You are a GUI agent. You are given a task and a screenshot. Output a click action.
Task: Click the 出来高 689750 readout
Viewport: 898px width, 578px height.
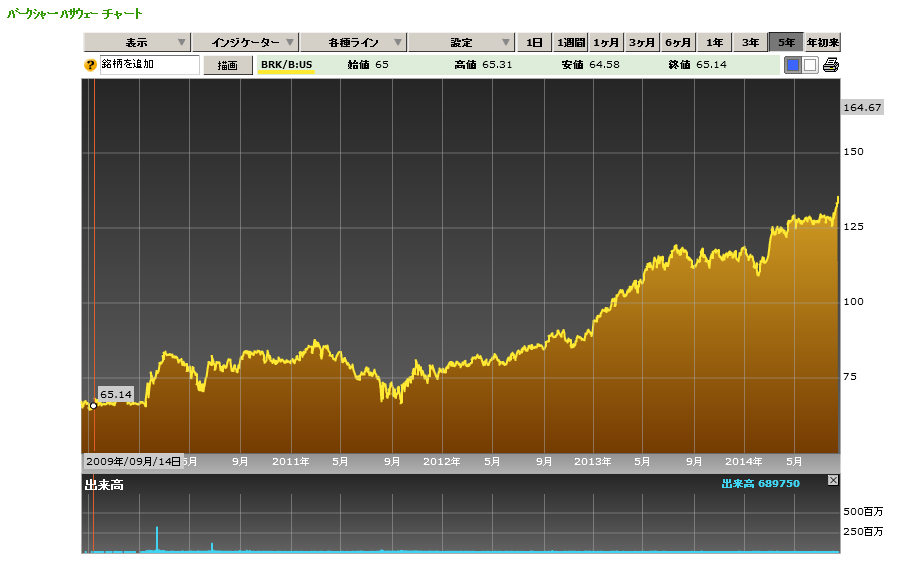tap(761, 483)
